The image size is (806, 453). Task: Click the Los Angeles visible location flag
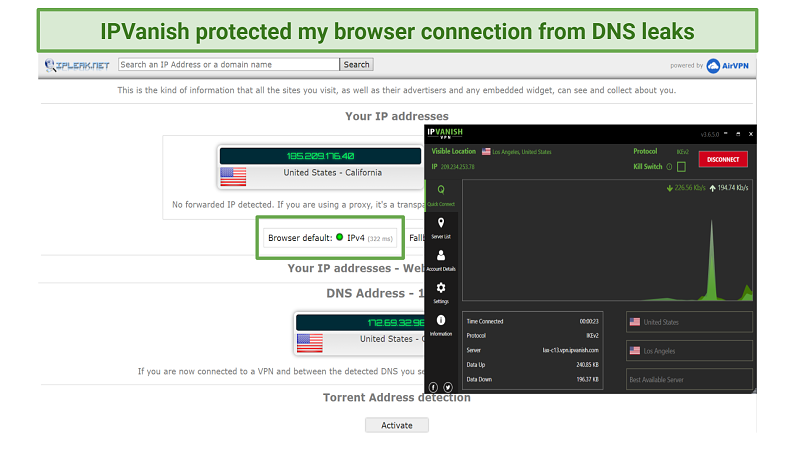[486, 152]
